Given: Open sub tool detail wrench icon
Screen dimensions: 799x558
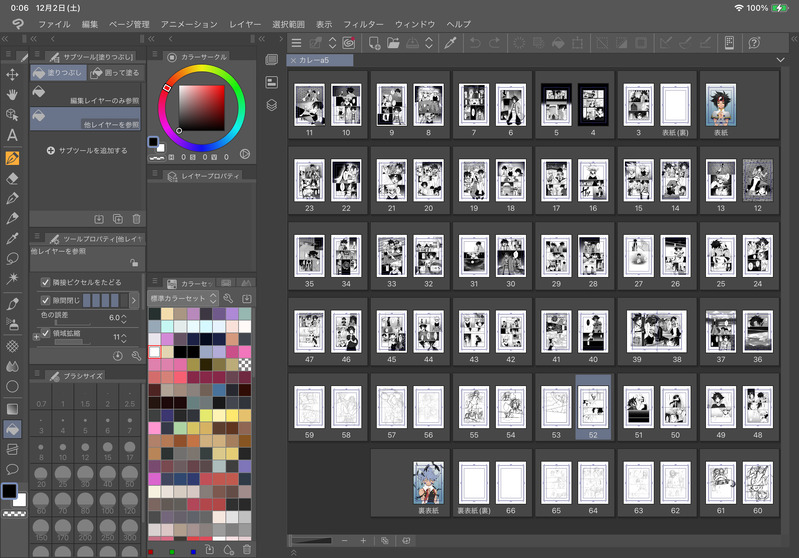Looking at the screenshot, I should [x=136, y=356].
